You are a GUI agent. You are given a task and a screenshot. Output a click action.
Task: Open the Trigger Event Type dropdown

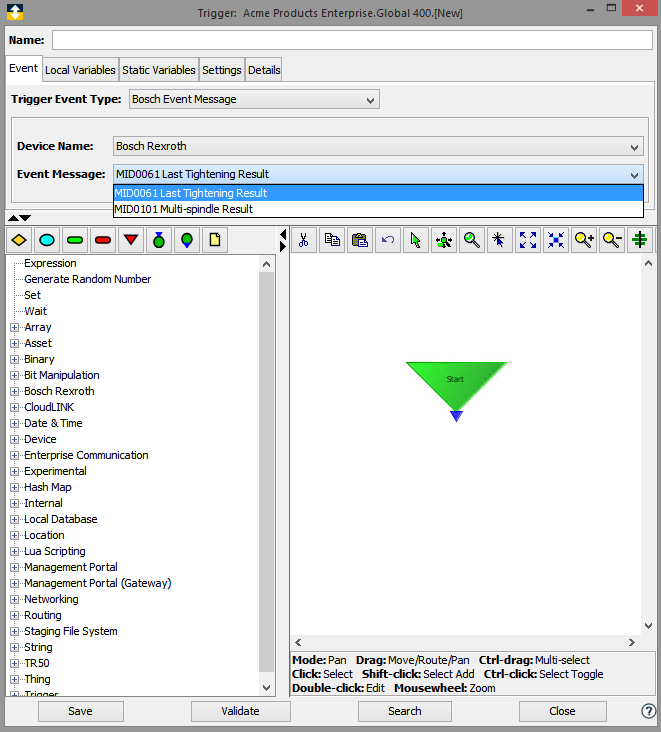pos(254,99)
